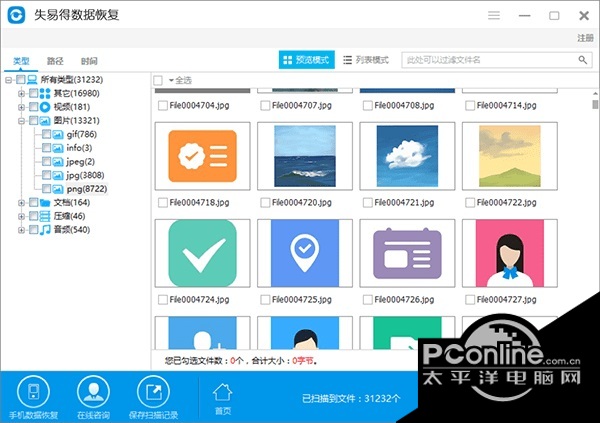Image resolution: width=600 pixels, height=423 pixels.
Task: Collapse the 所有类型 root tree node
Action: pos(8,80)
